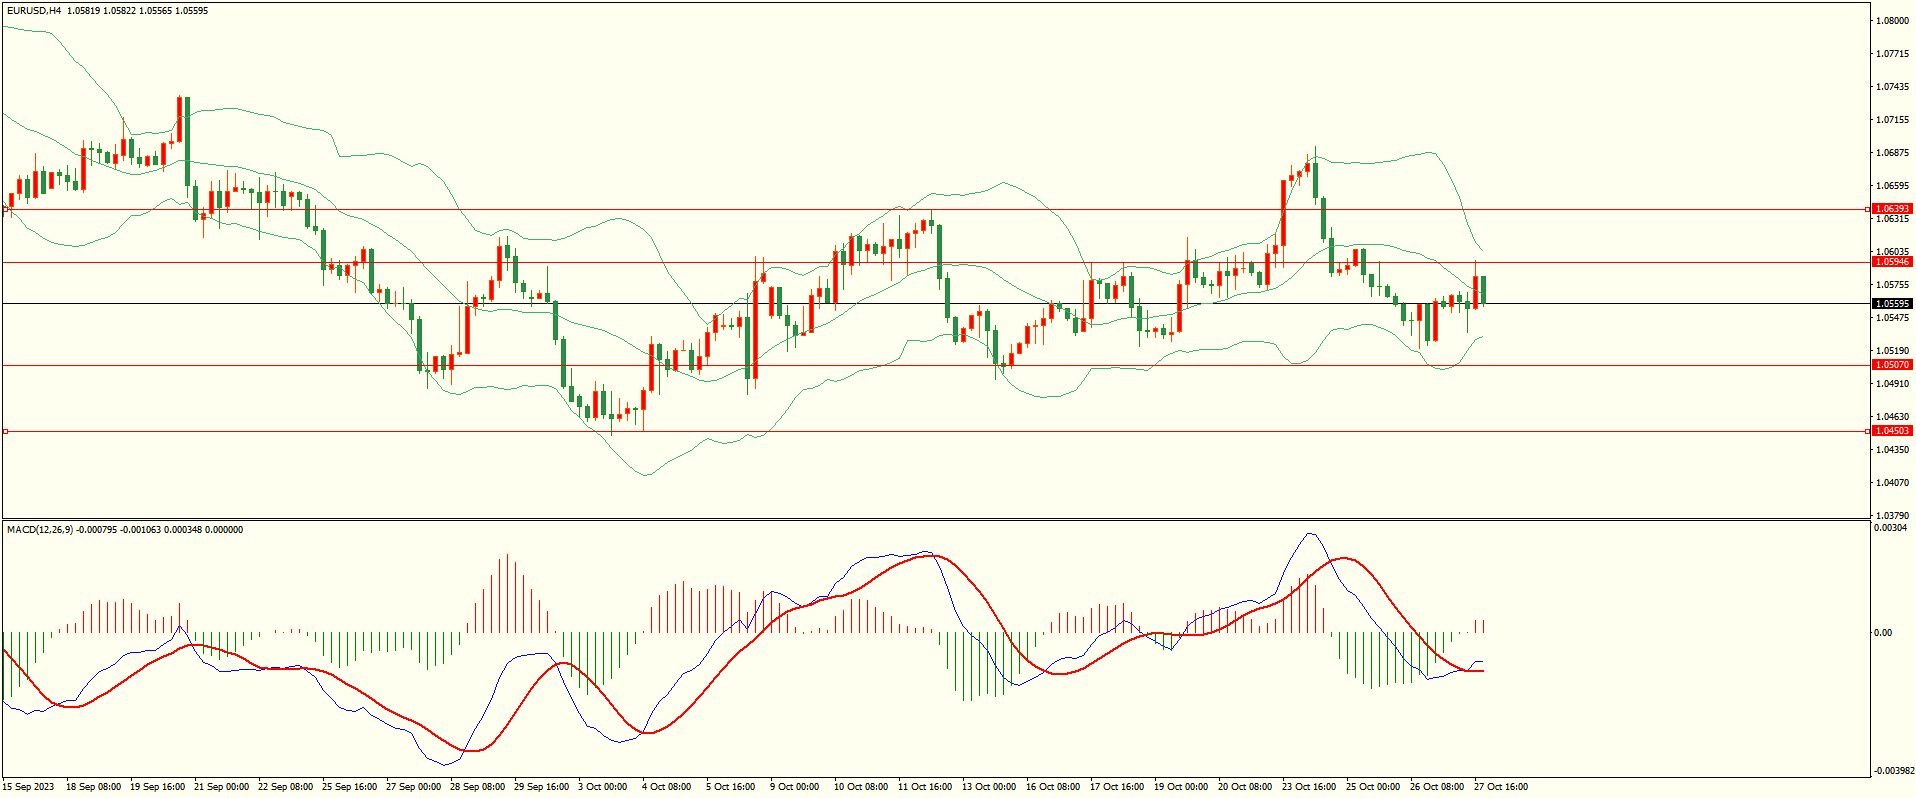Click the 23 Oct 16:00 time label
Screen dimensions: 1916x798
[1309, 787]
